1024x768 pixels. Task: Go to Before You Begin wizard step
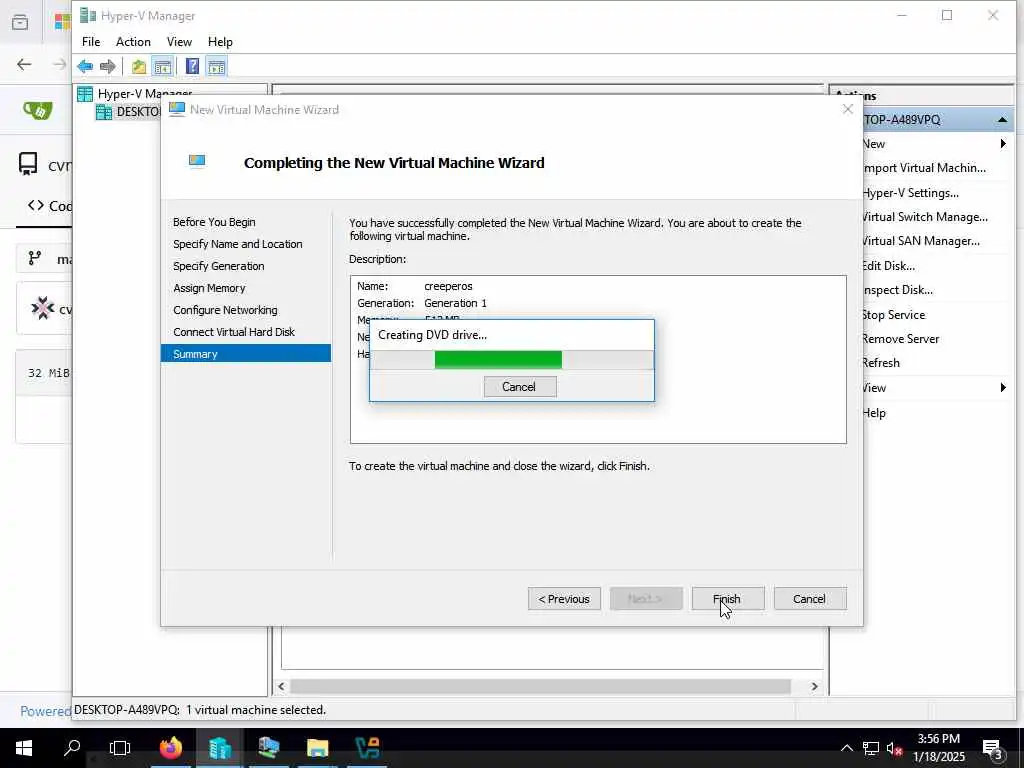[214, 222]
